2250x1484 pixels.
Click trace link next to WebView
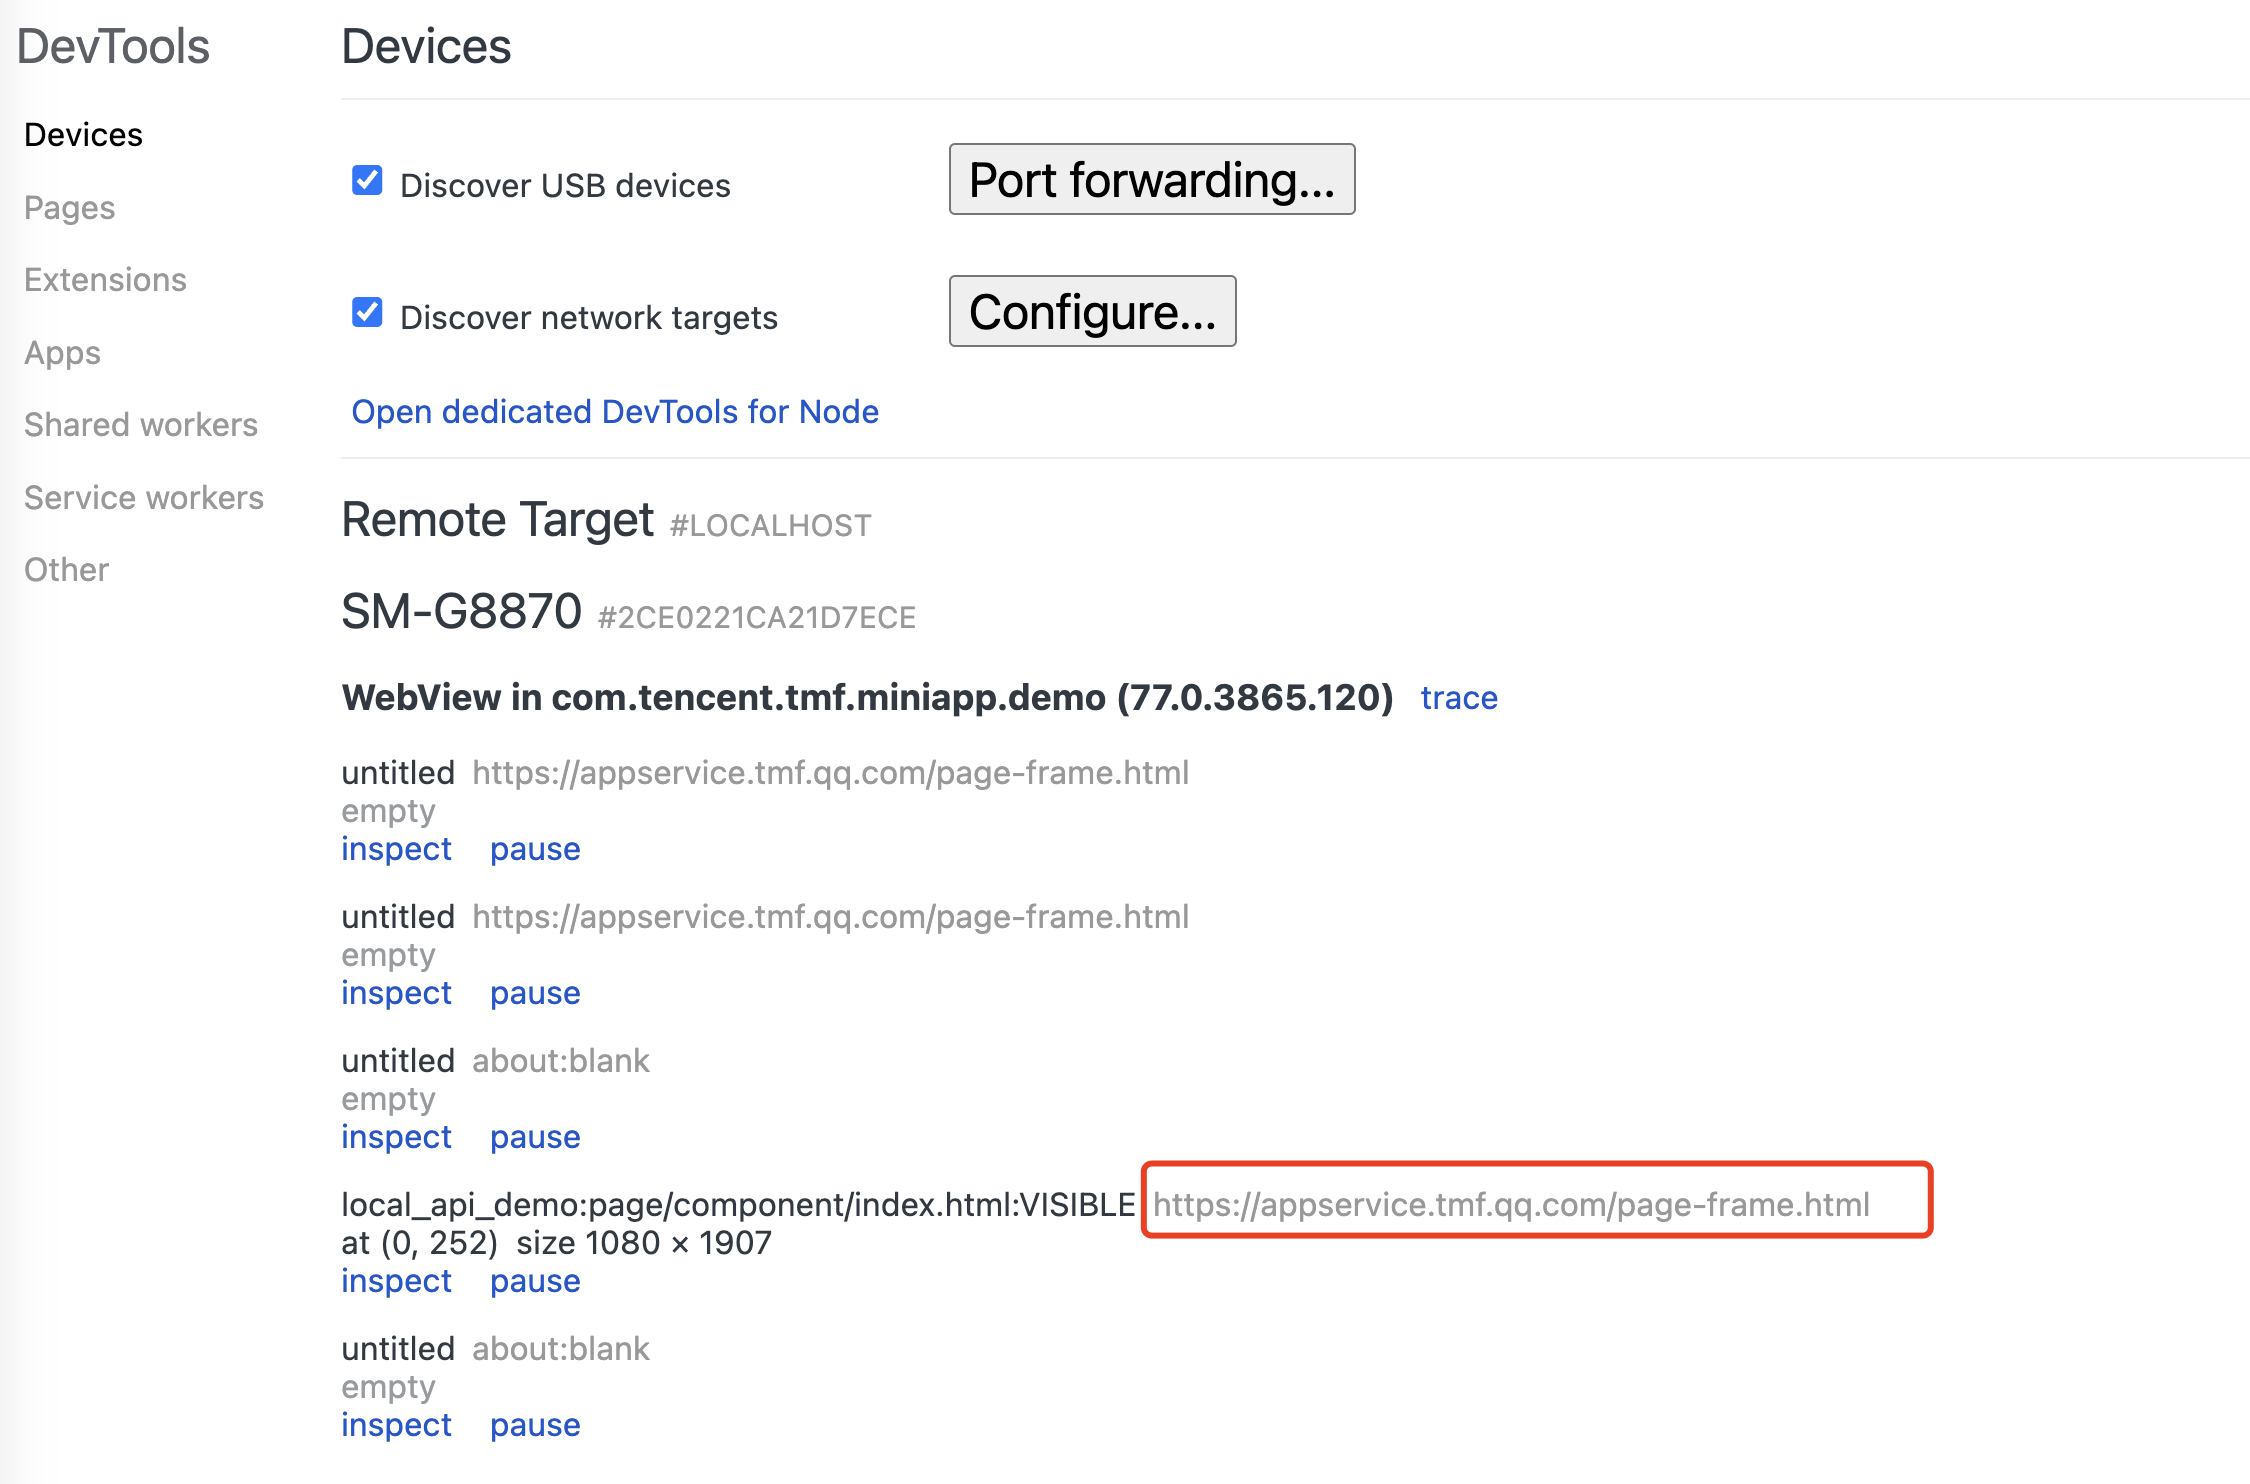1458,698
